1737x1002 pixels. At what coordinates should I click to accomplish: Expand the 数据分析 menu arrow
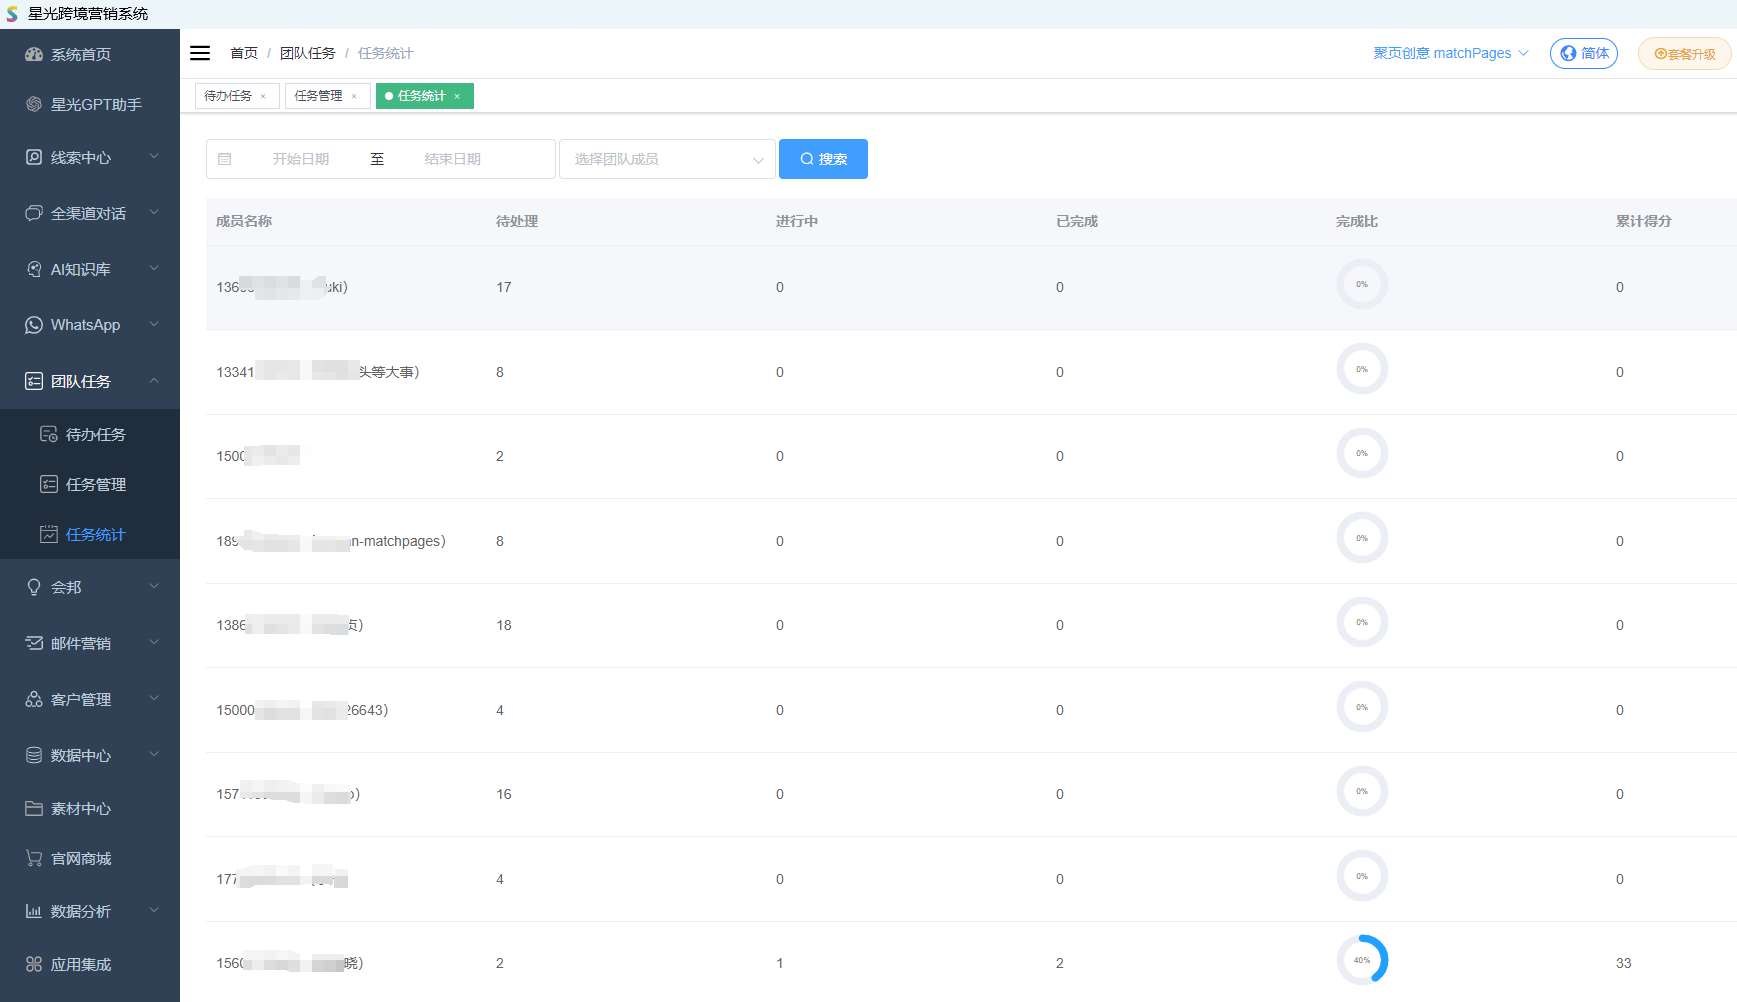(x=154, y=910)
